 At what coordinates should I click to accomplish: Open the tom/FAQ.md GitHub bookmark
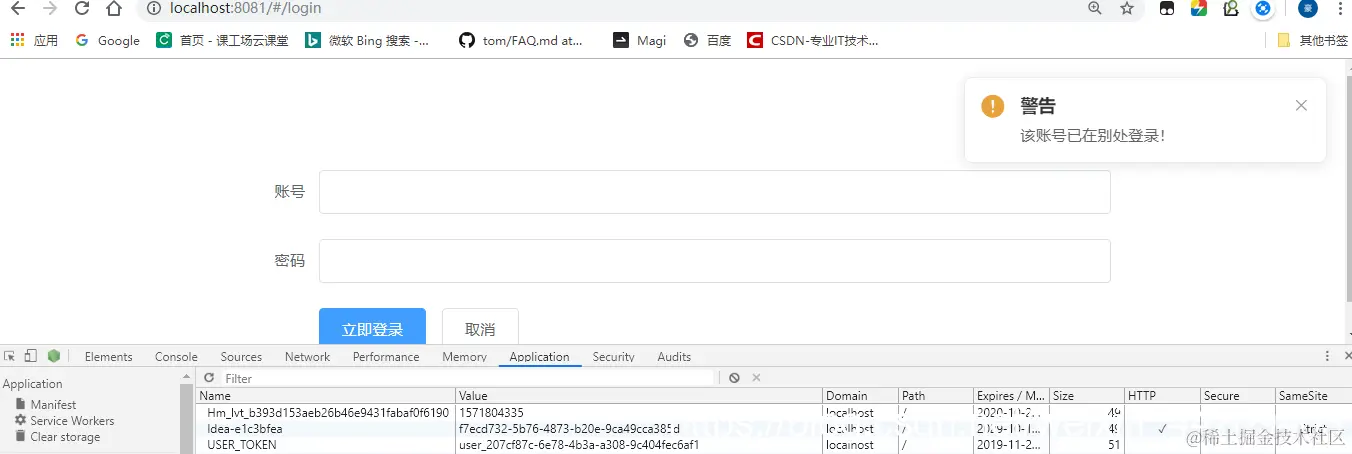click(x=520, y=41)
